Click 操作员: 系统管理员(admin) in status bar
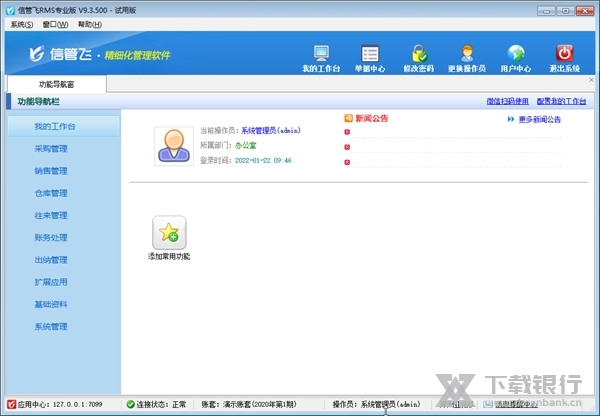The height and width of the screenshot is (416, 600). 376,404
